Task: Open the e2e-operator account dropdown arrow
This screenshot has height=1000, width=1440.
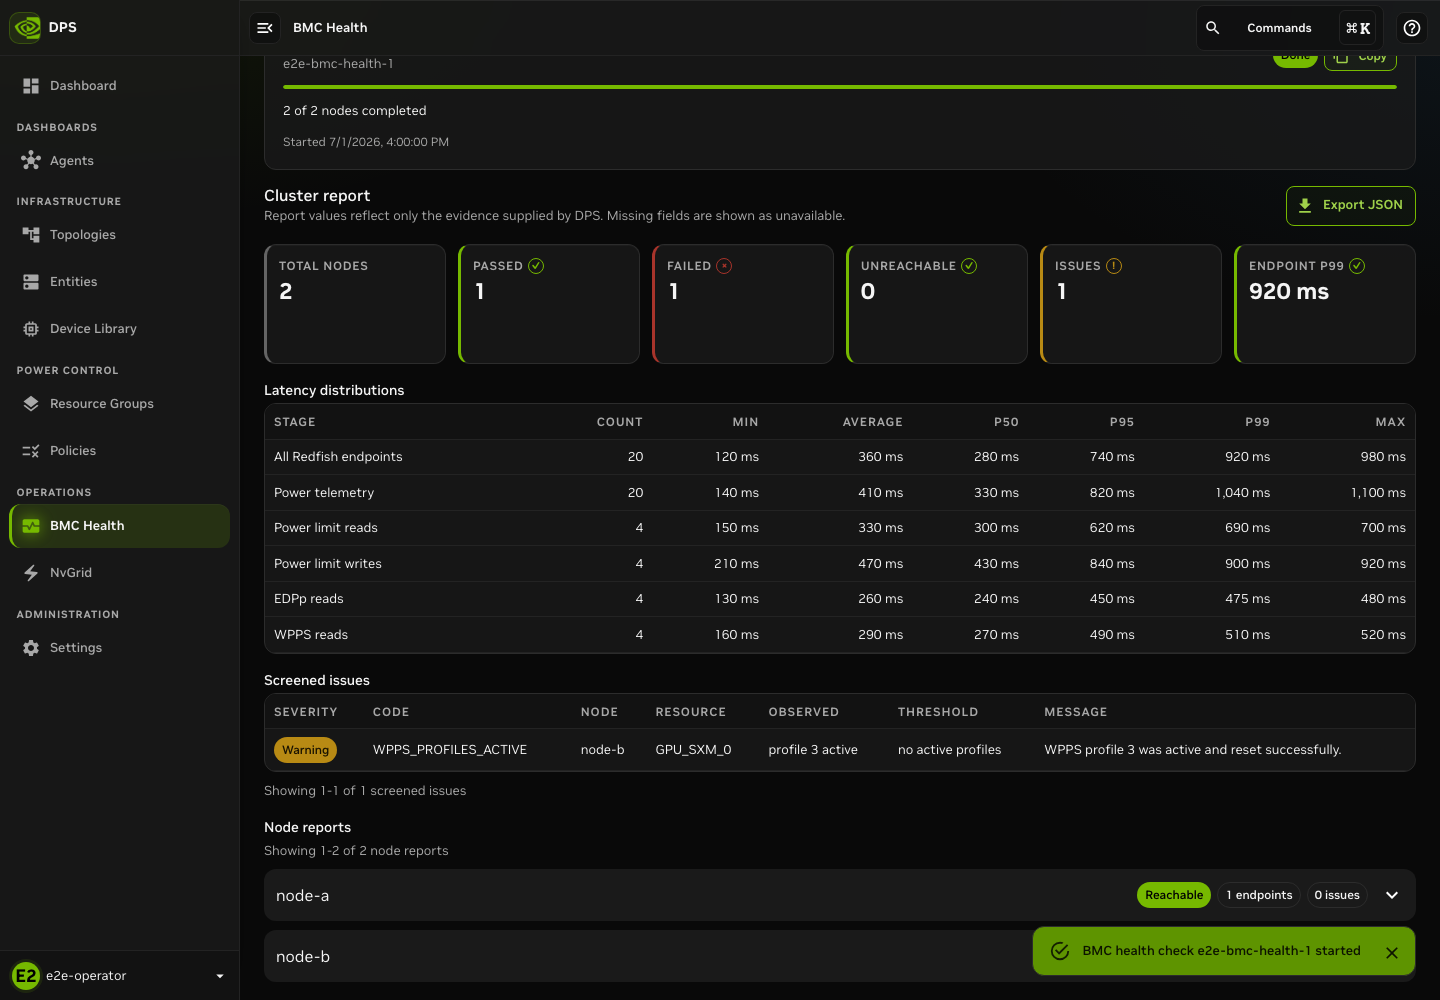Action: pos(220,976)
